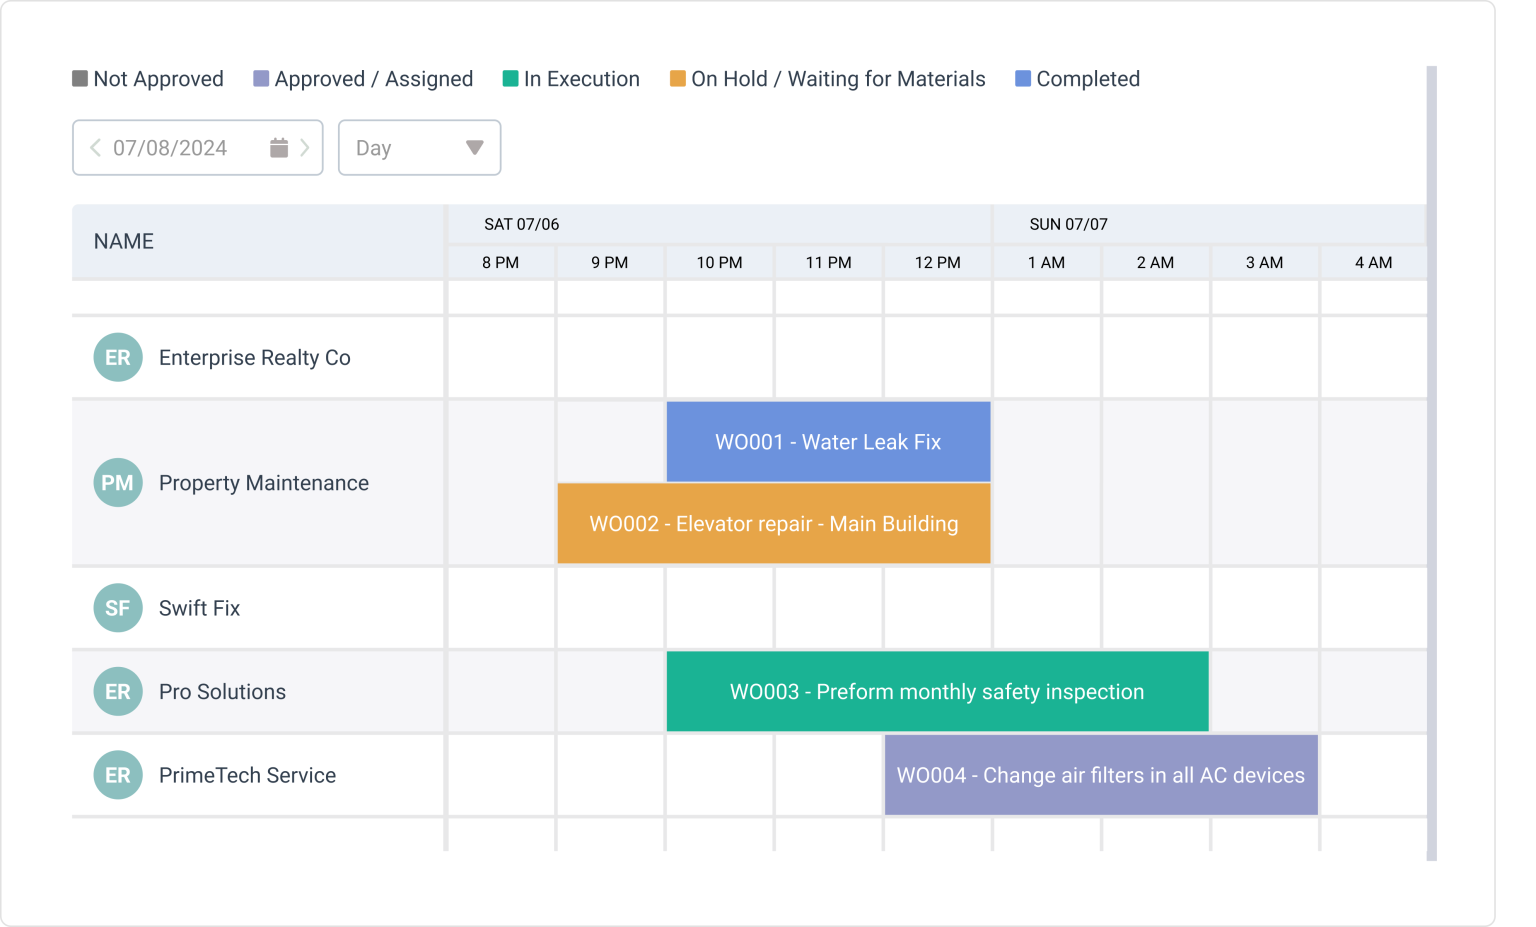Toggle the In Execution status filter
This screenshot has height=927, width=1536.
[x=509, y=78]
